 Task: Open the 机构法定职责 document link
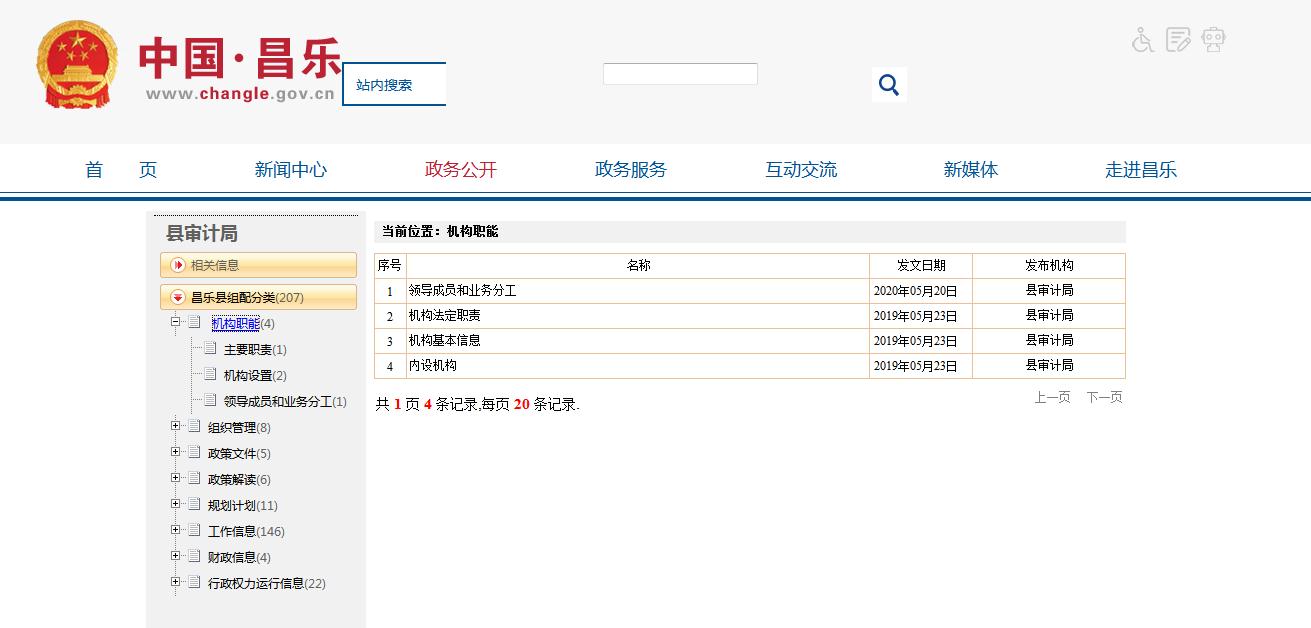coord(444,316)
